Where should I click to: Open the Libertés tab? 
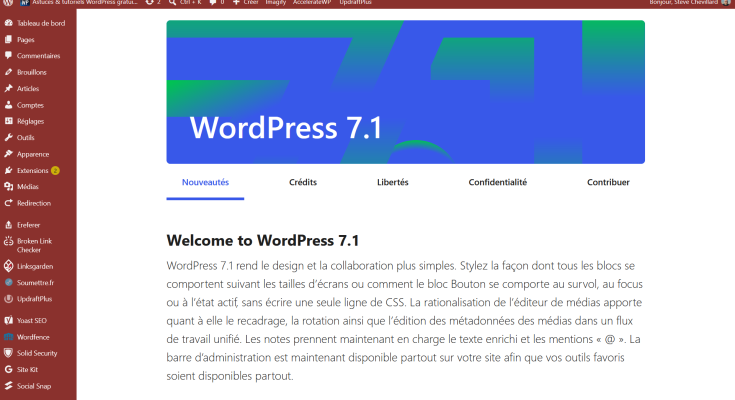click(x=393, y=182)
